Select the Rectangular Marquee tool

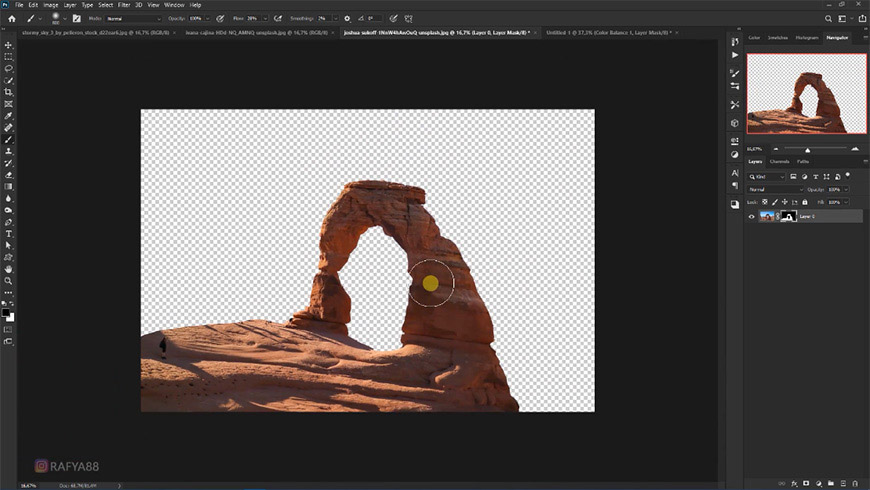tap(8, 57)
